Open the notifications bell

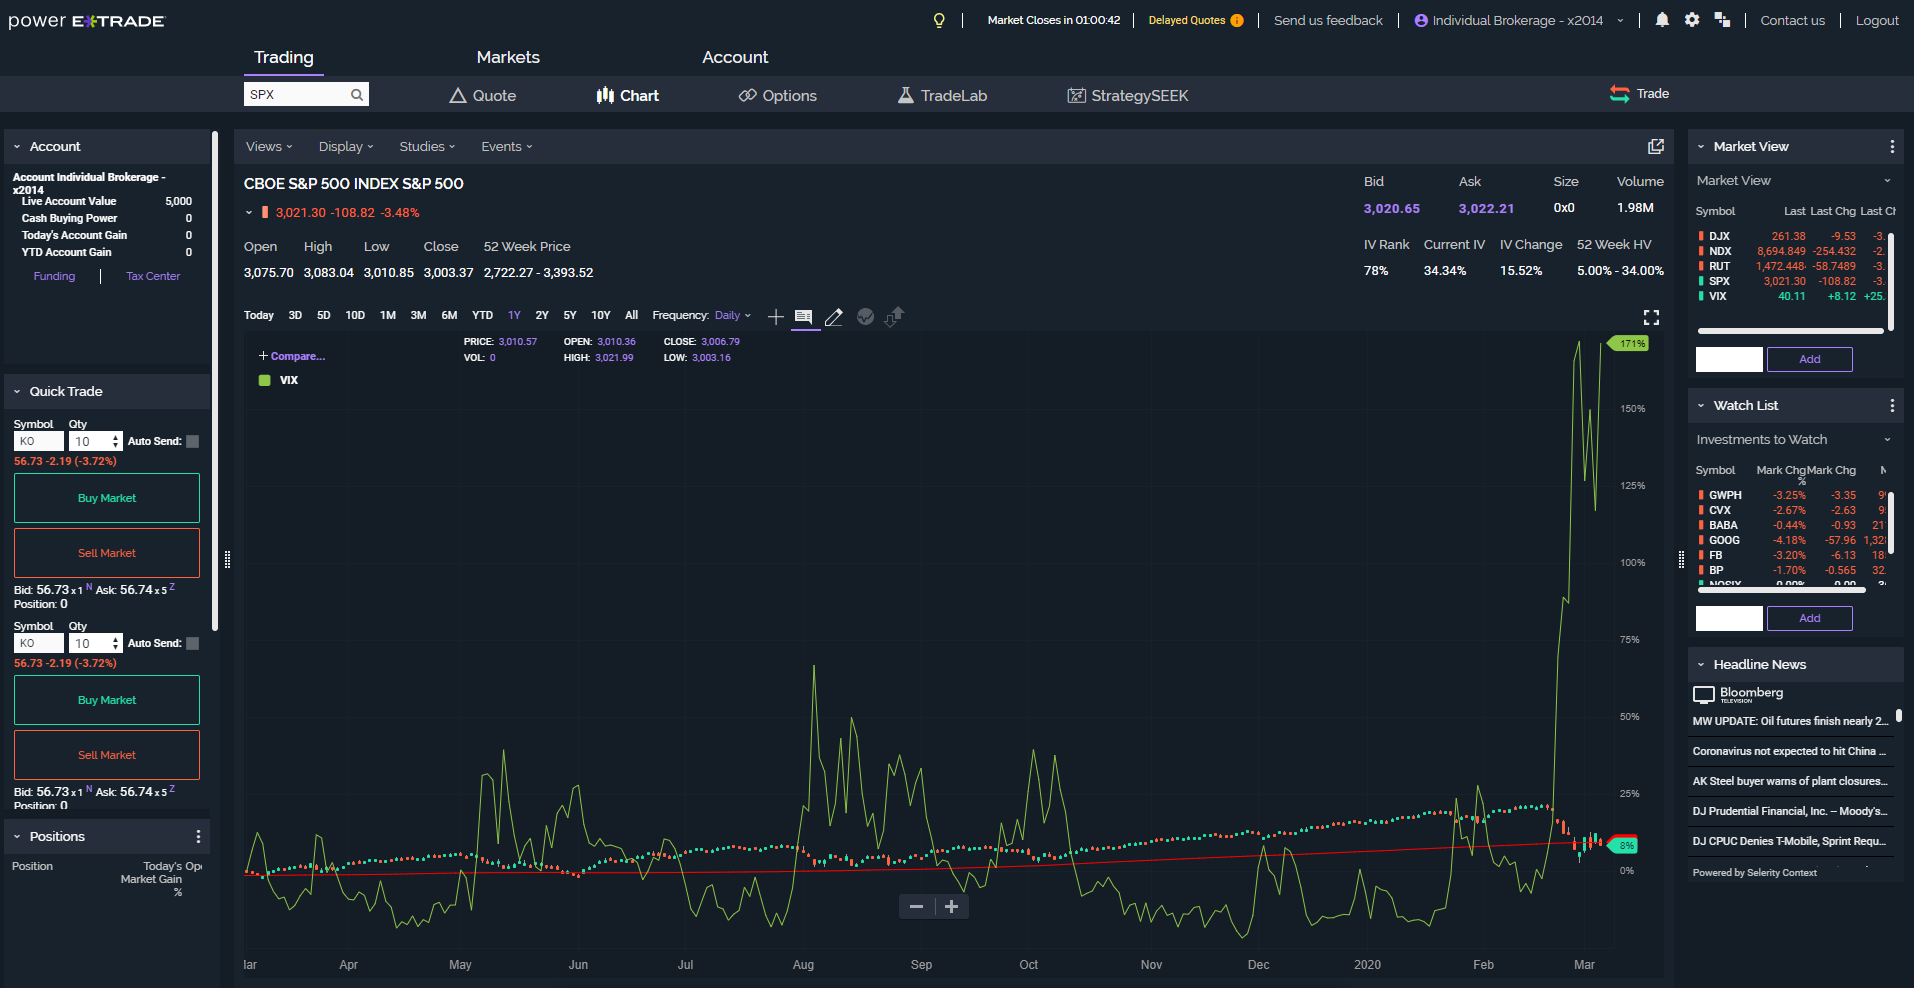(x=1662, y=20)
